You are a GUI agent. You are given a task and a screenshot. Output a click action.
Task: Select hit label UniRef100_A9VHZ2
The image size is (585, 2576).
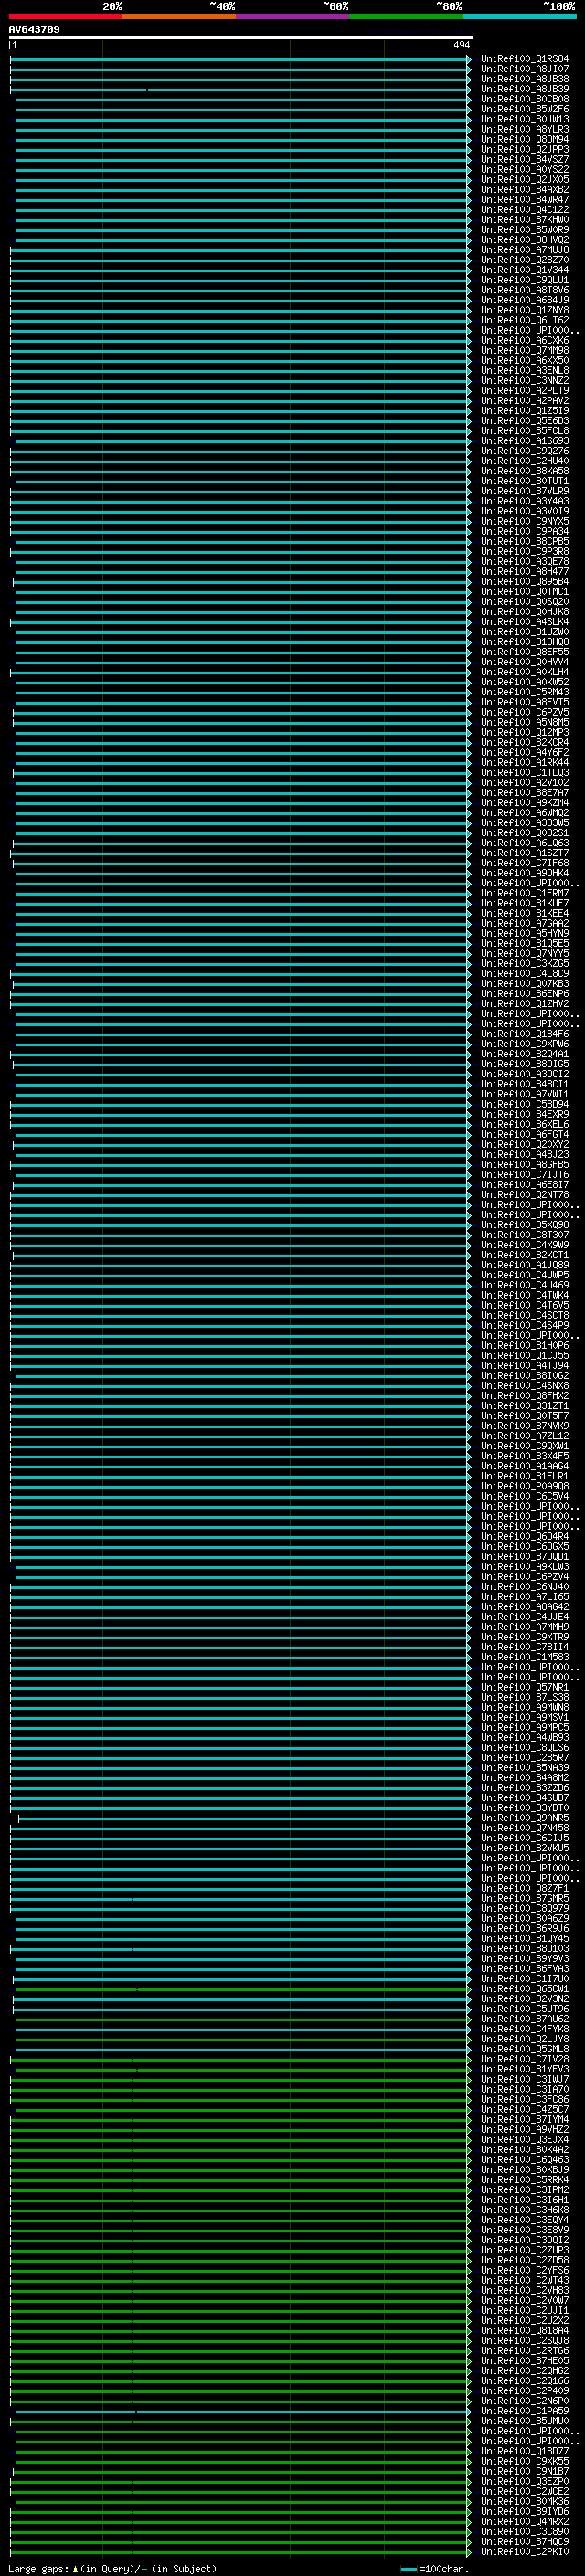tap(524, 2130)
